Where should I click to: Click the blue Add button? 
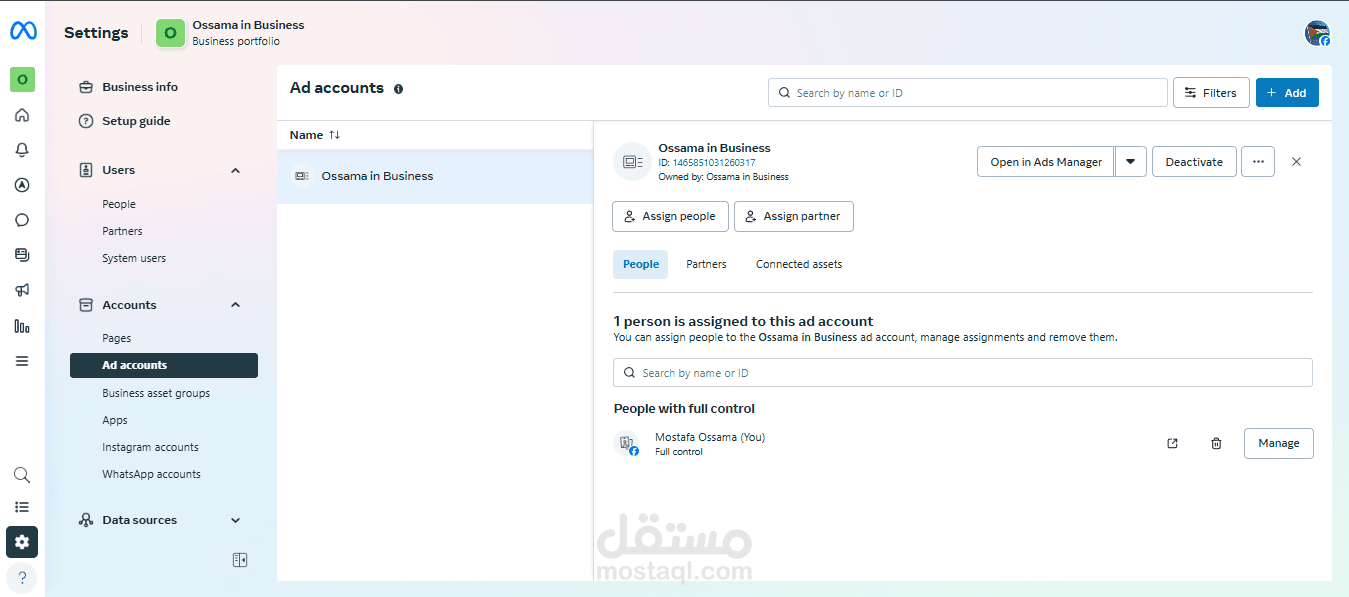coord(1287,93)
